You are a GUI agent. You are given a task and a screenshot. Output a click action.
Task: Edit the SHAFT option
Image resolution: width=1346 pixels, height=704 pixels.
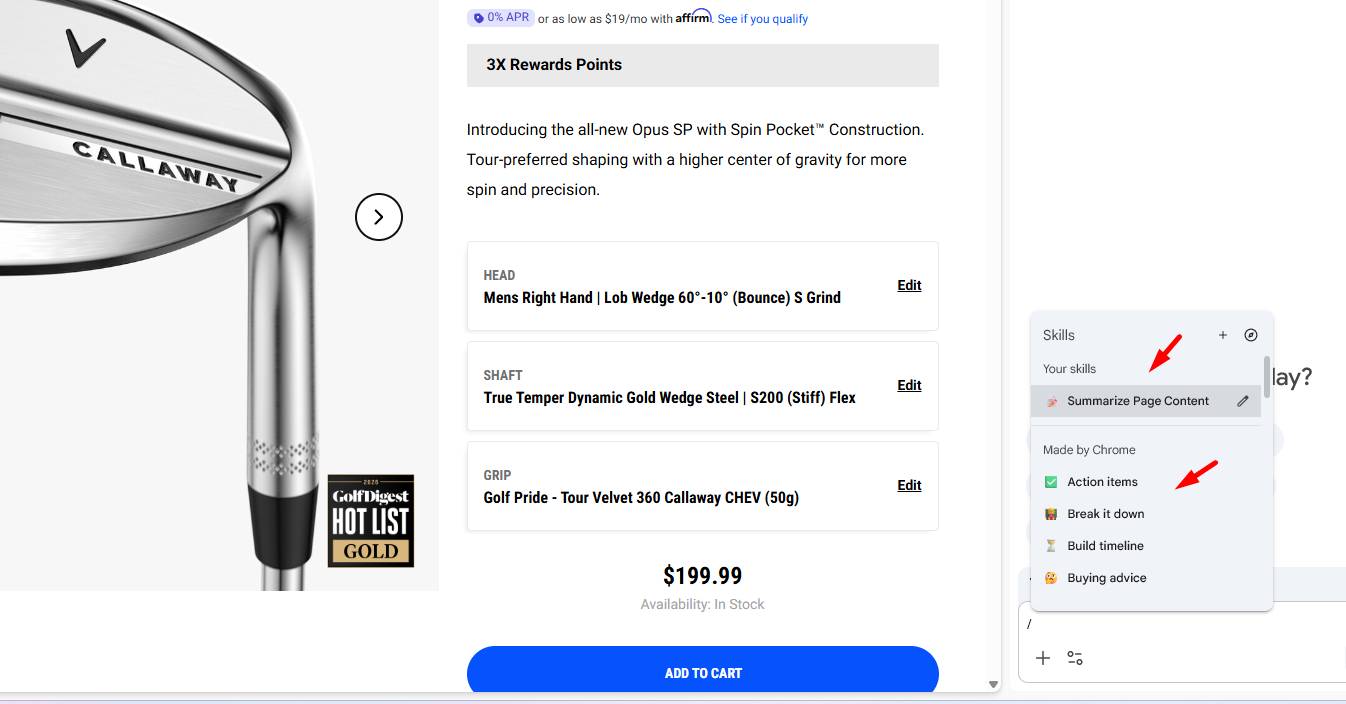pos(909,385)
